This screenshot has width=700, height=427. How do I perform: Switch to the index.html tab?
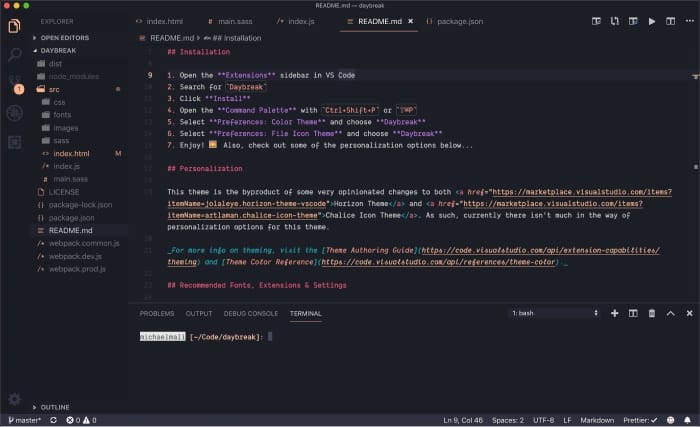(160, 21)
